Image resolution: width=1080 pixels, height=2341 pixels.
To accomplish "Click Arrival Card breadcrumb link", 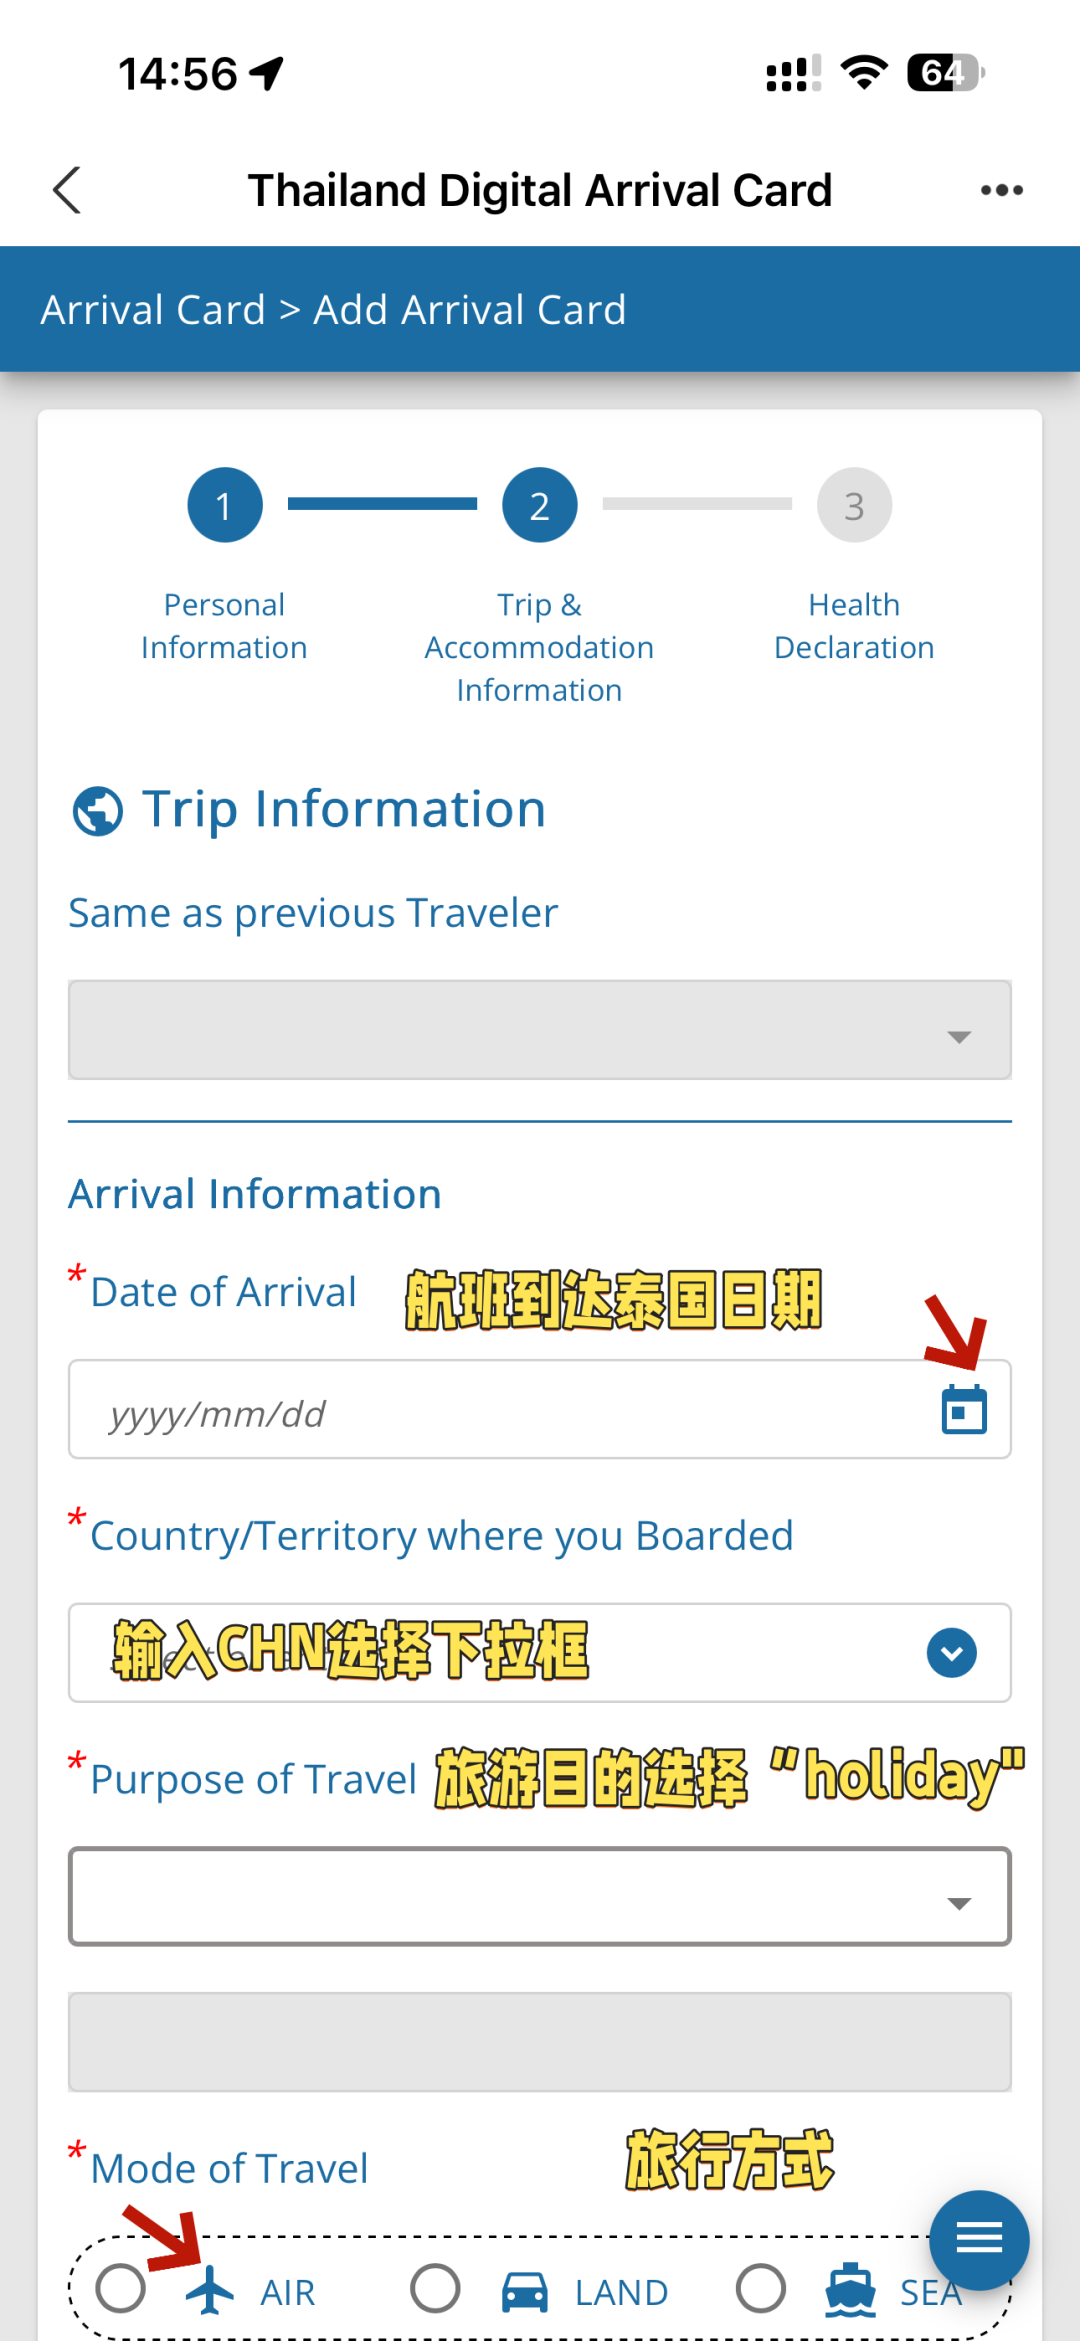I will pyautogui.click(x=153, y=310).
